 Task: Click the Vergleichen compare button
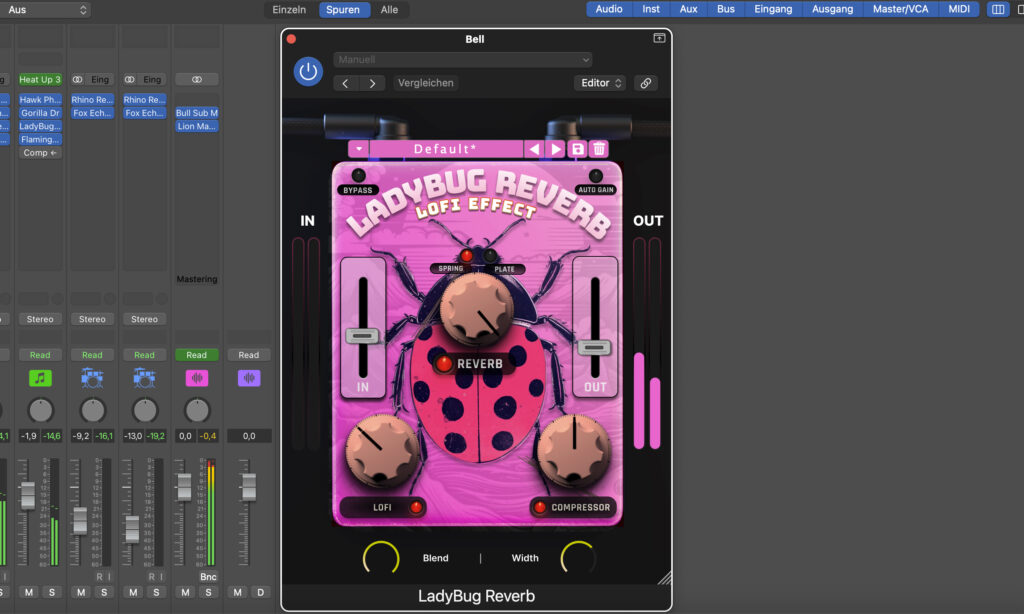tap(426, 83)
